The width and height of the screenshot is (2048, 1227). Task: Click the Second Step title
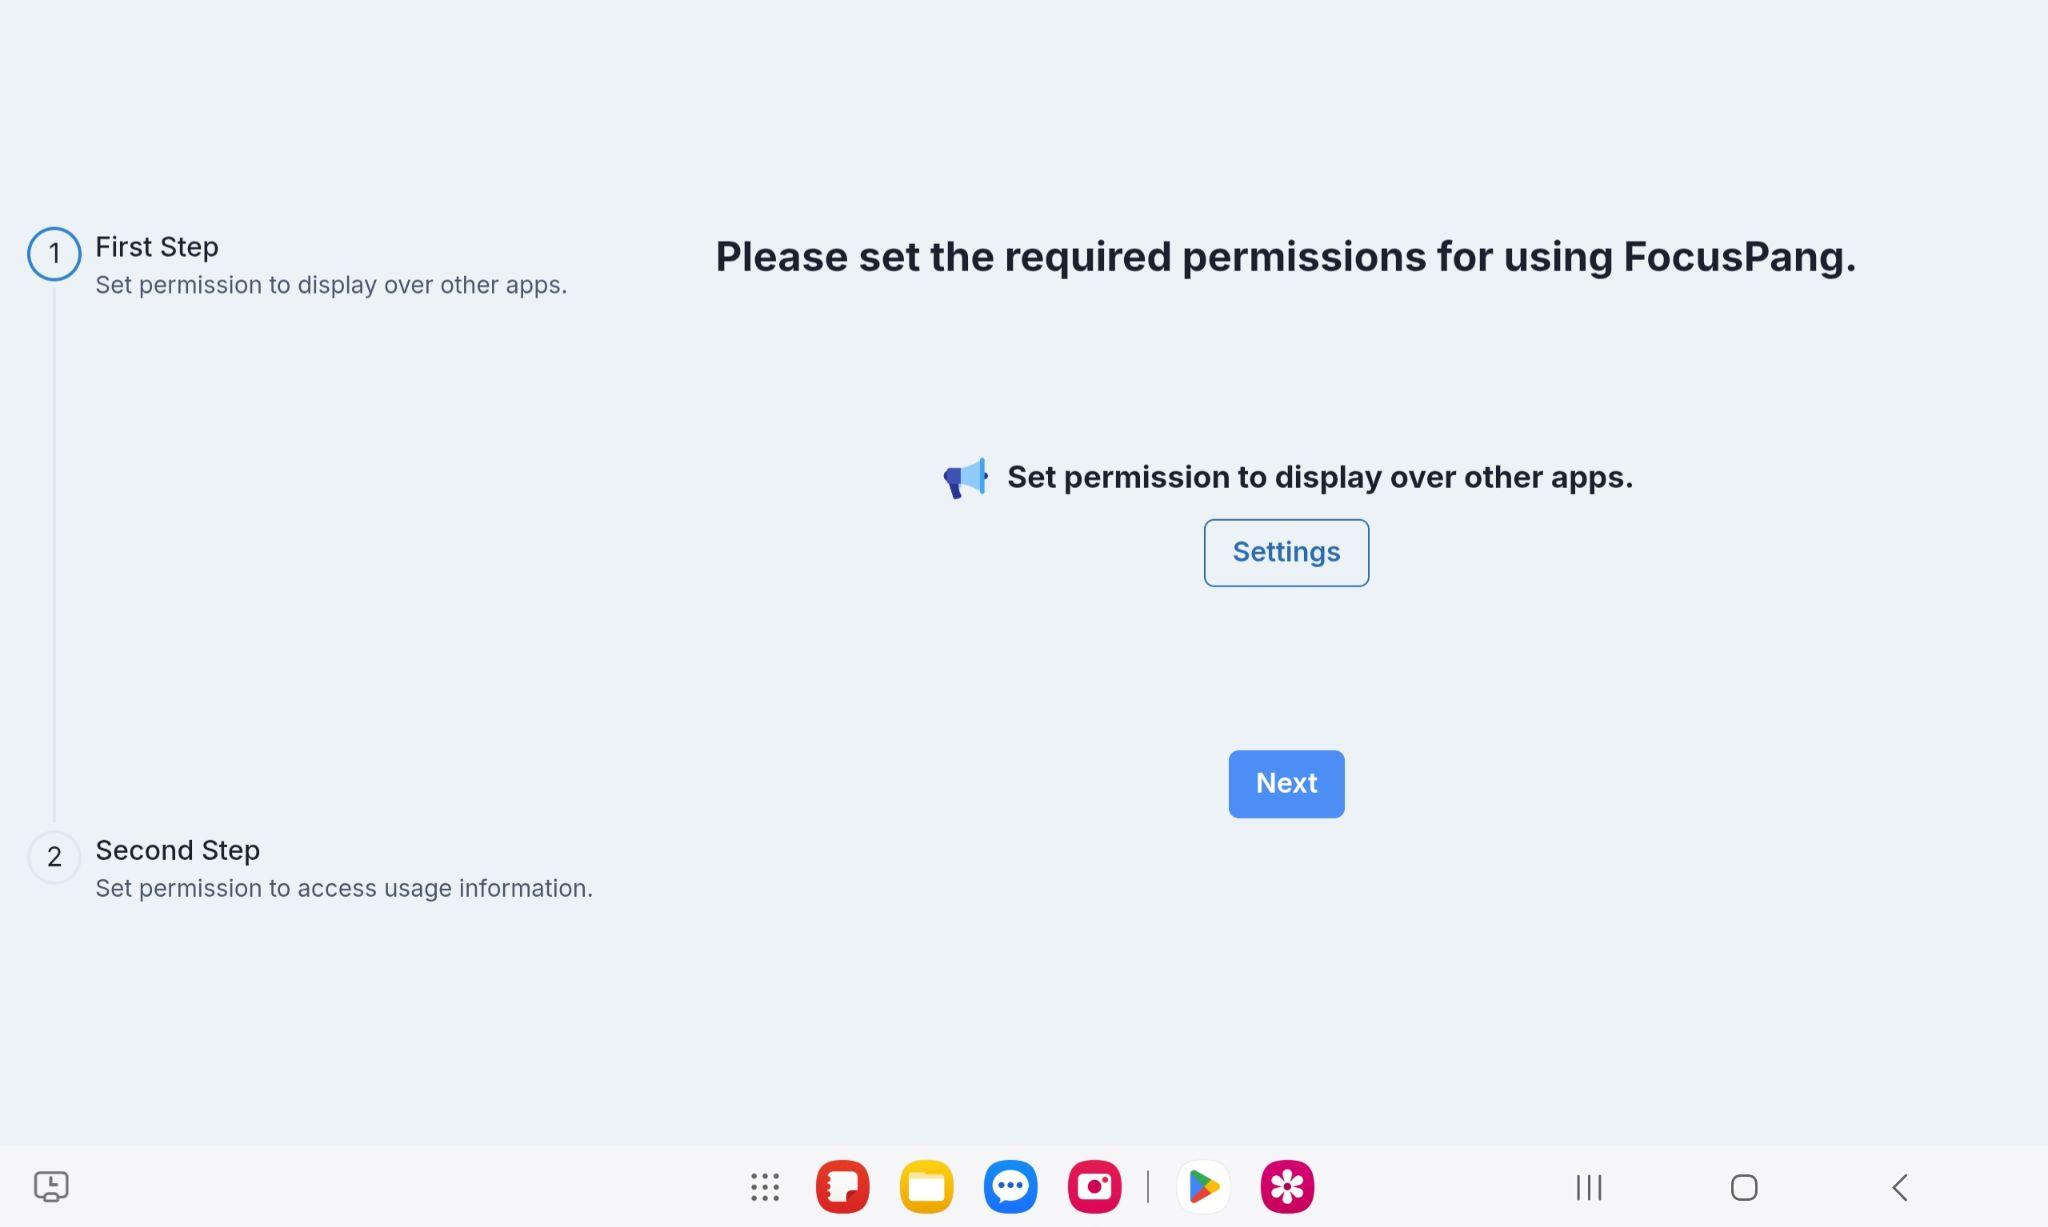178,850
